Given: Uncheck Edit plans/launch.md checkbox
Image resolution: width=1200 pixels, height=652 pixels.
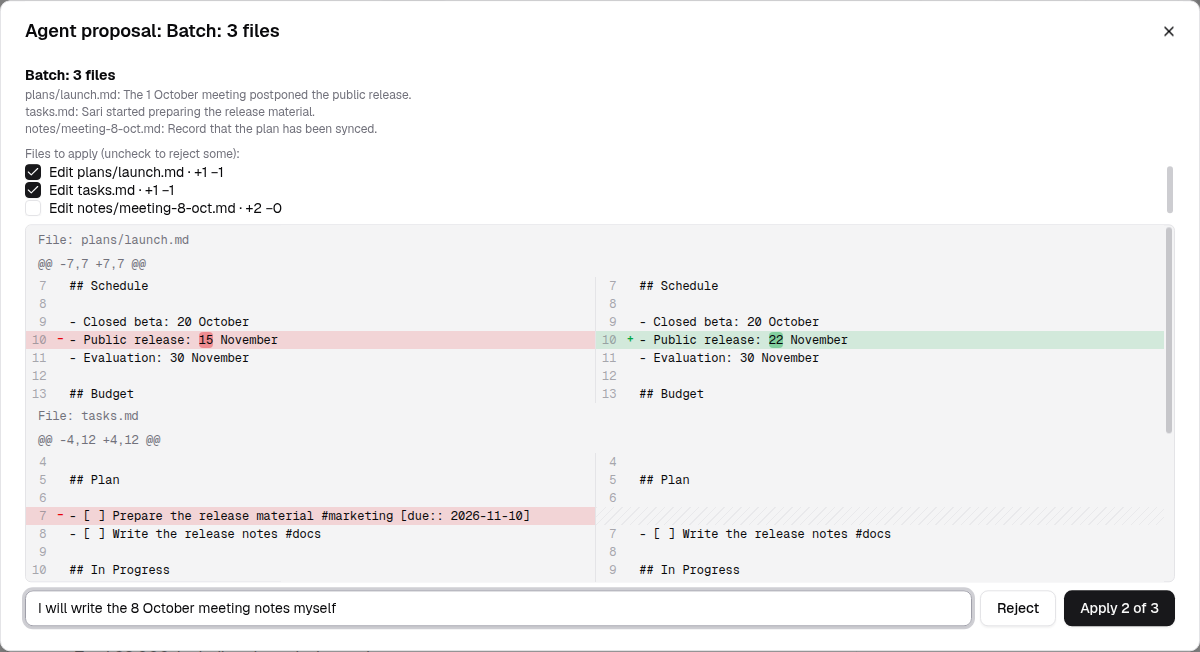Looking at the screenshot, I should click(x=33, y=172).
